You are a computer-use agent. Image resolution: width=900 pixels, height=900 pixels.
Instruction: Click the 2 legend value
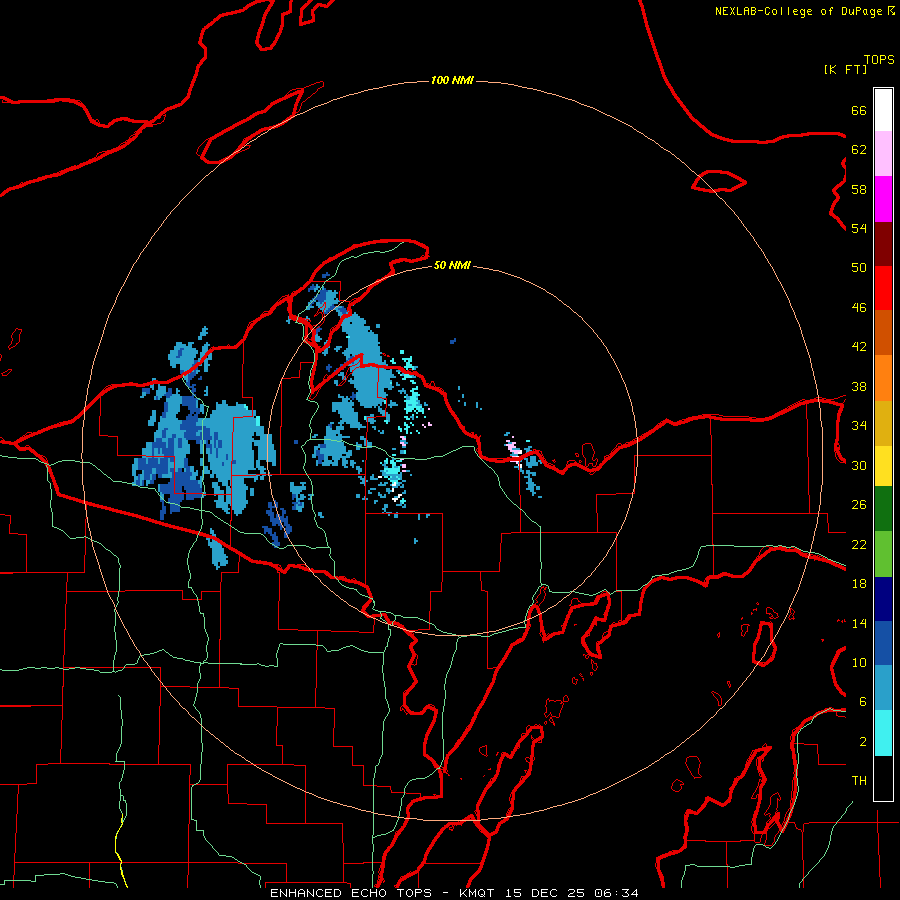(x=863, y=742)
